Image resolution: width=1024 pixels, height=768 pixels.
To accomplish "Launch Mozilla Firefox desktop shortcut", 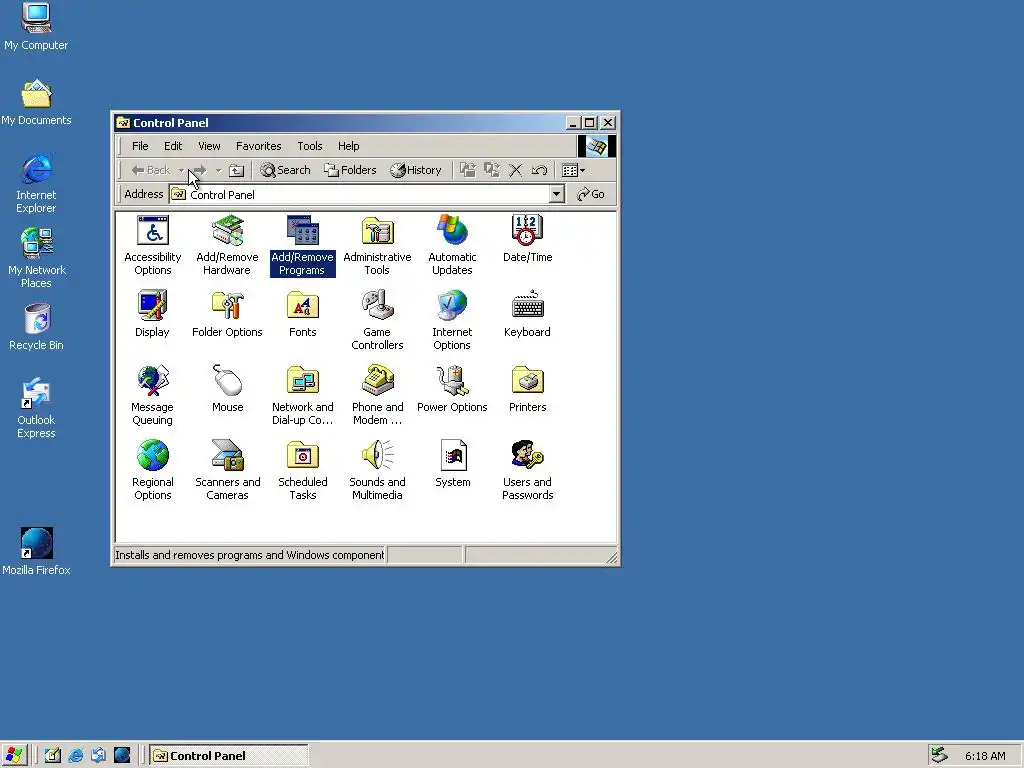I will (x=36, y=552).
